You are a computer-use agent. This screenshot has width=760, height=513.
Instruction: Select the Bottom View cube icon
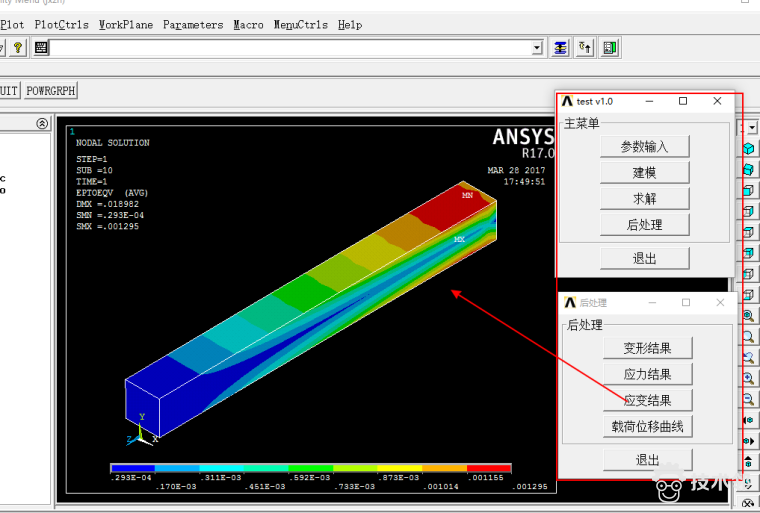[748, 294]
